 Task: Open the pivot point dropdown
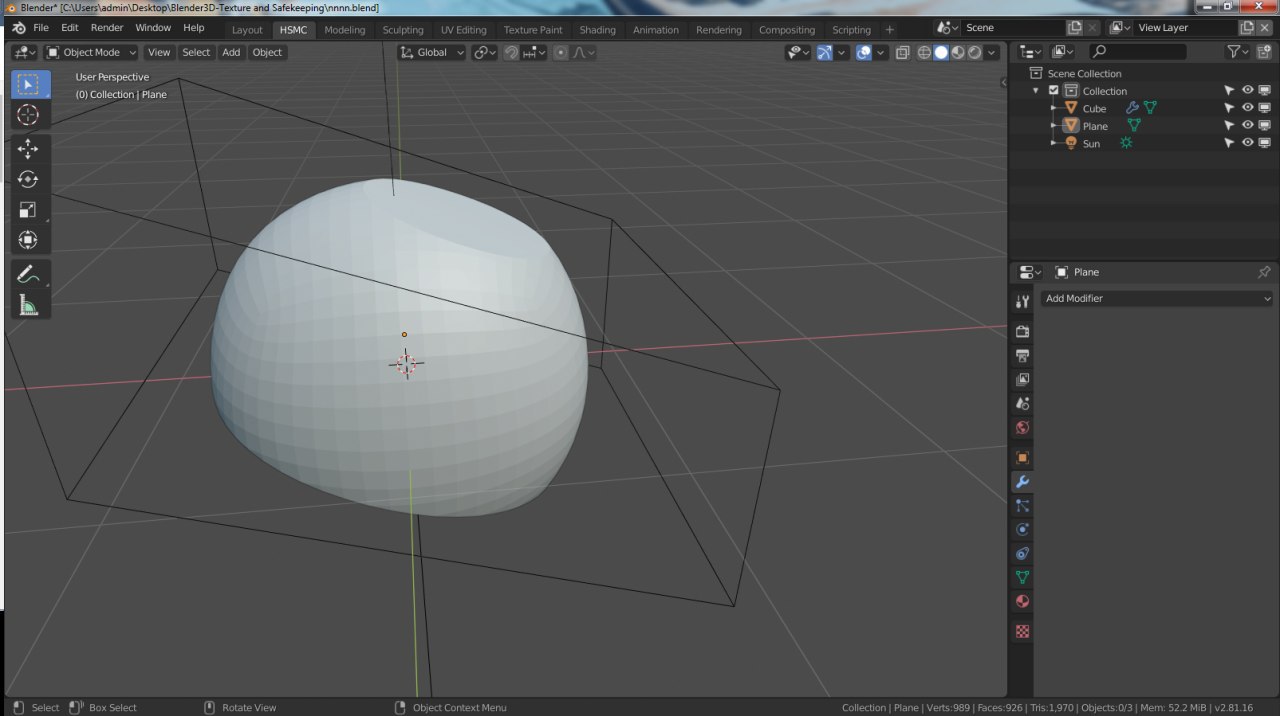coord(485,52)
